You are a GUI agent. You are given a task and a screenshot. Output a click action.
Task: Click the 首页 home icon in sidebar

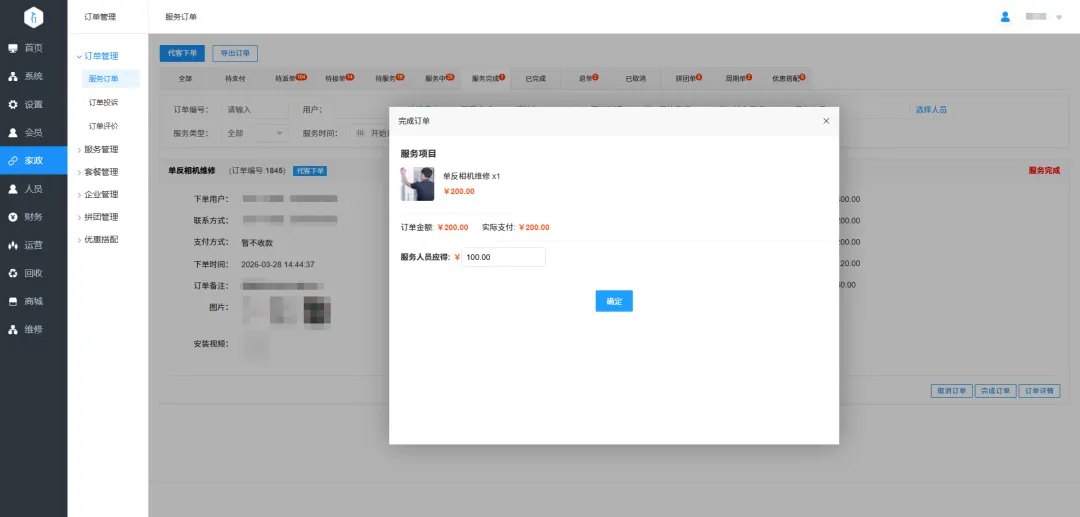(x=13, y=48)
